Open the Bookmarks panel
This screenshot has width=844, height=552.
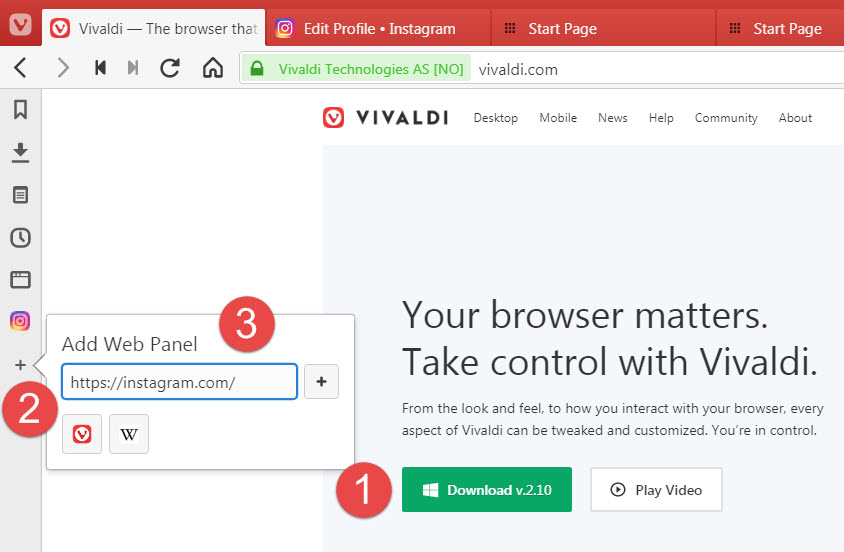[x=20, y=110]
